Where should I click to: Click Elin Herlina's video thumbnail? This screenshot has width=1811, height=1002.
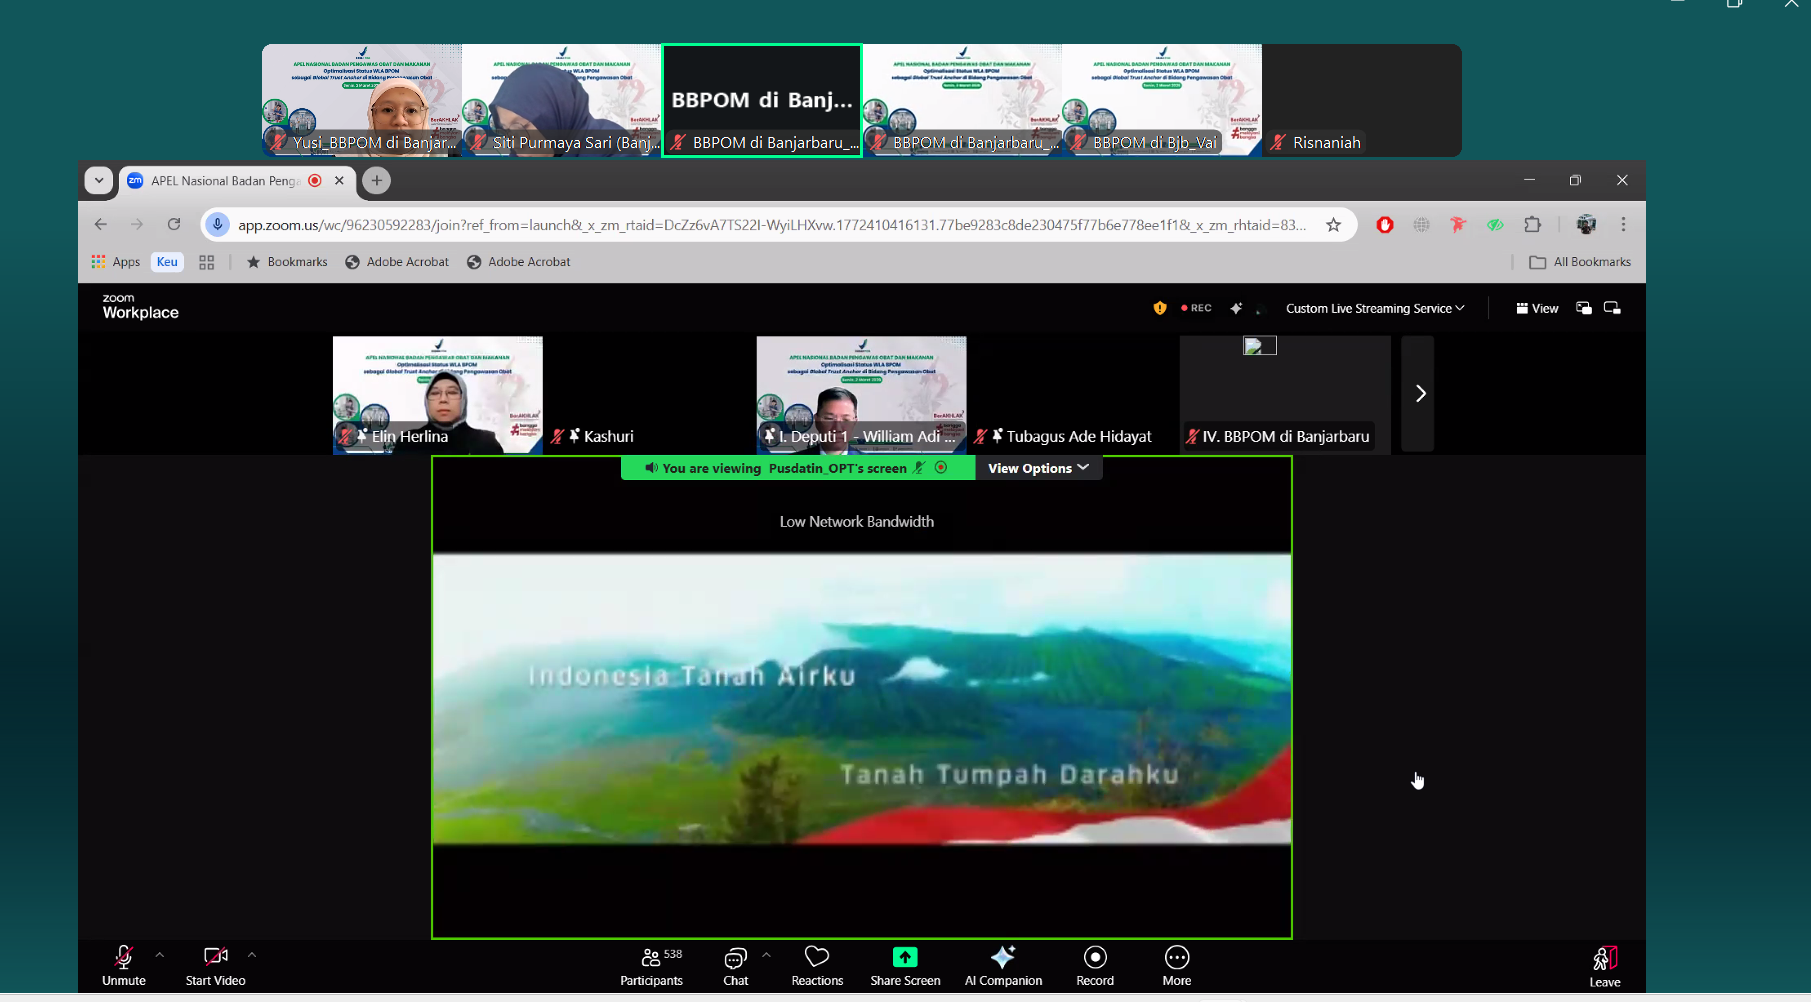[437, 394]
